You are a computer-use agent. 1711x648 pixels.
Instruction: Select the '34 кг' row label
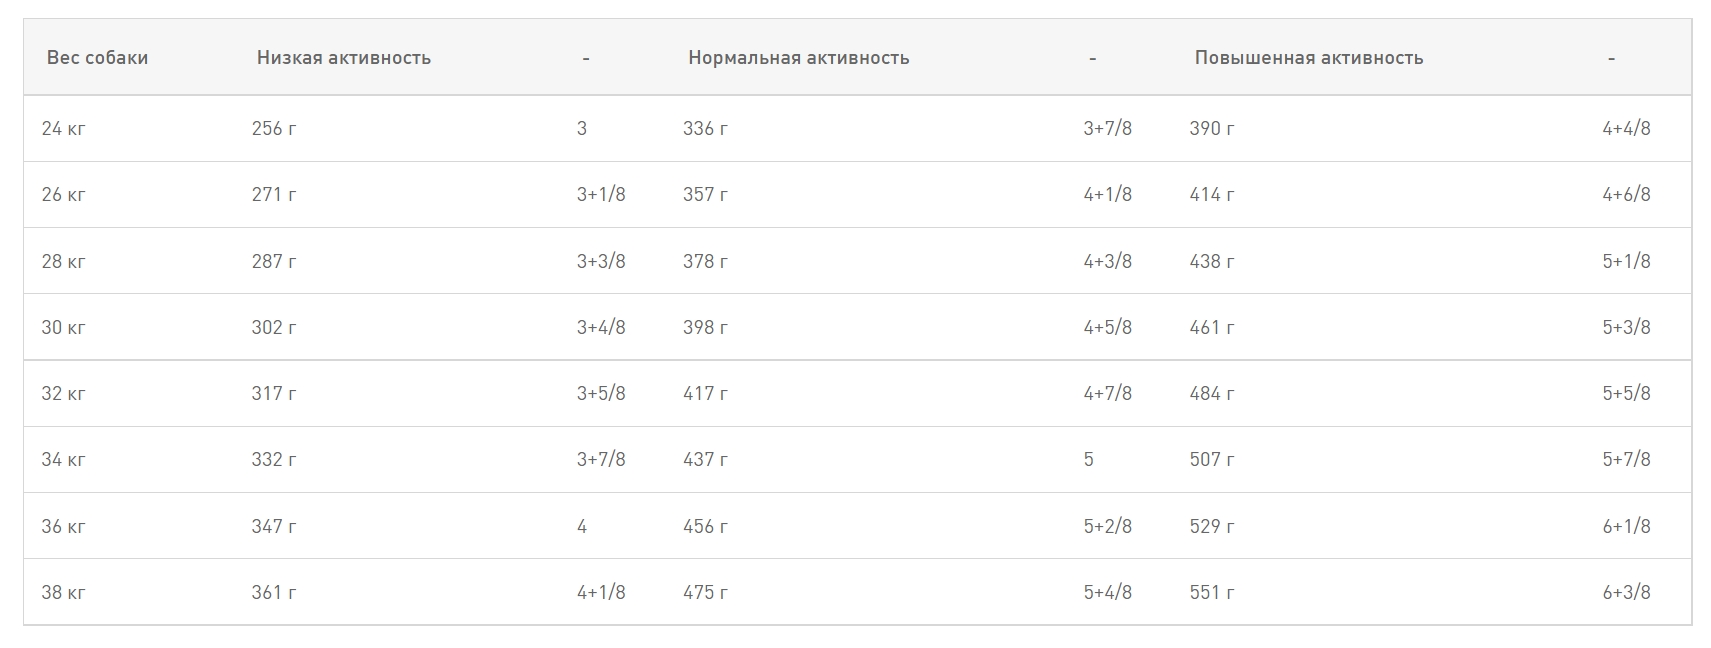coord(64,459)
